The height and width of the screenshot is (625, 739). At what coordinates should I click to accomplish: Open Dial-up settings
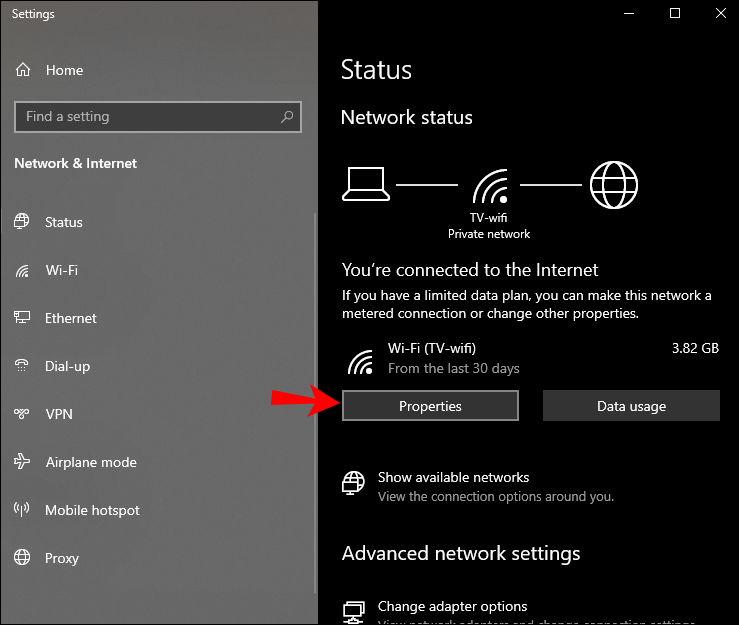(67, 366)
